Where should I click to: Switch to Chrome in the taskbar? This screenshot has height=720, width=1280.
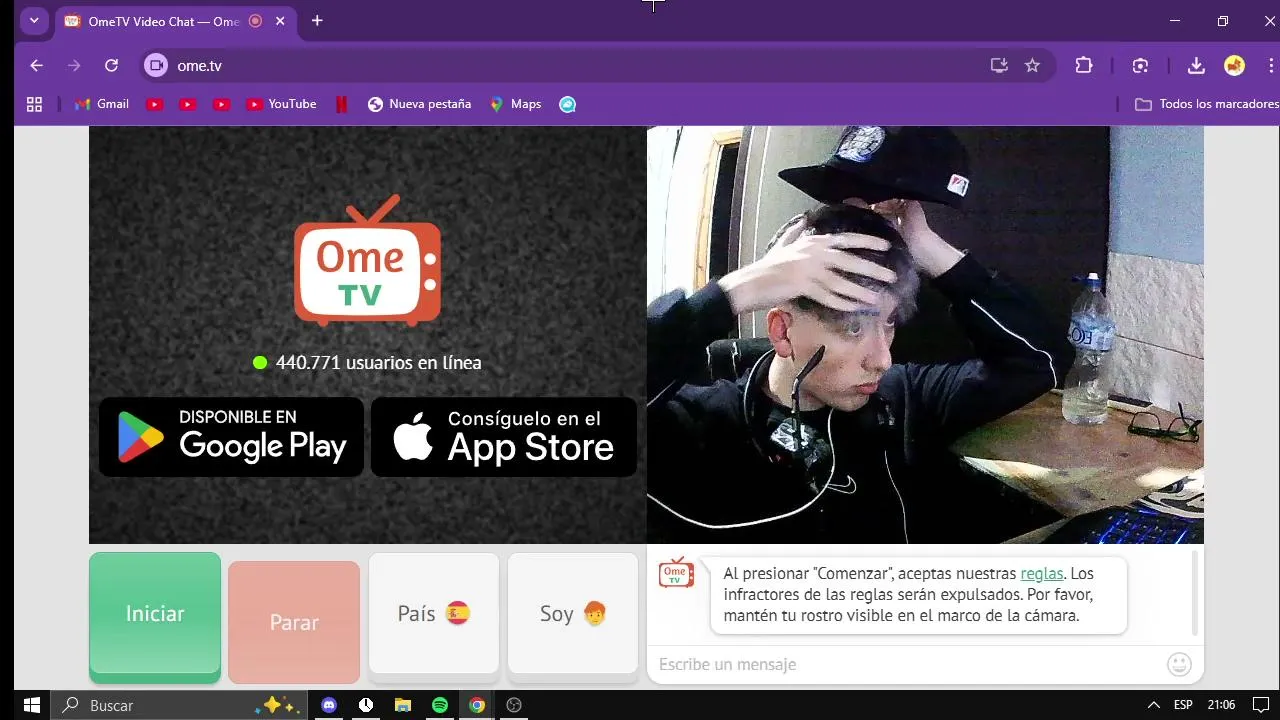477,705
